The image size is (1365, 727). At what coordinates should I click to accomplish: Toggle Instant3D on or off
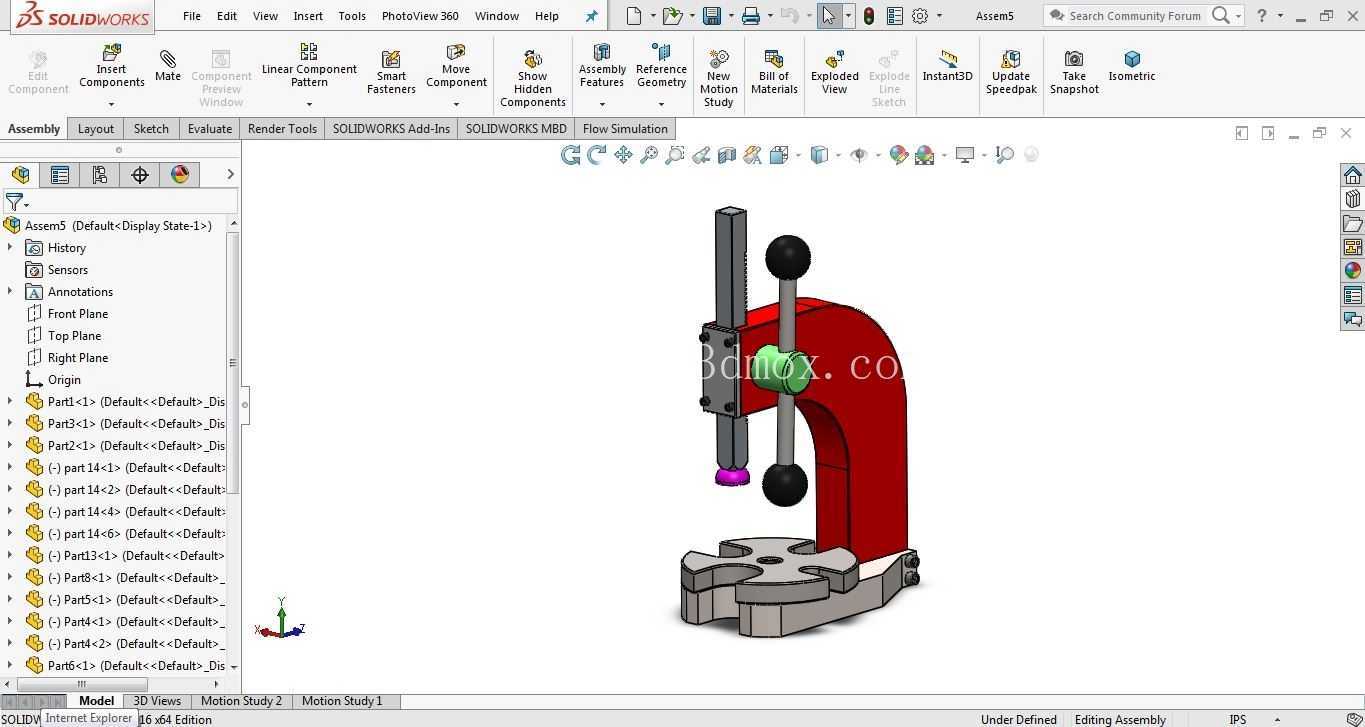pyautogui.click(x=947, y=66)
